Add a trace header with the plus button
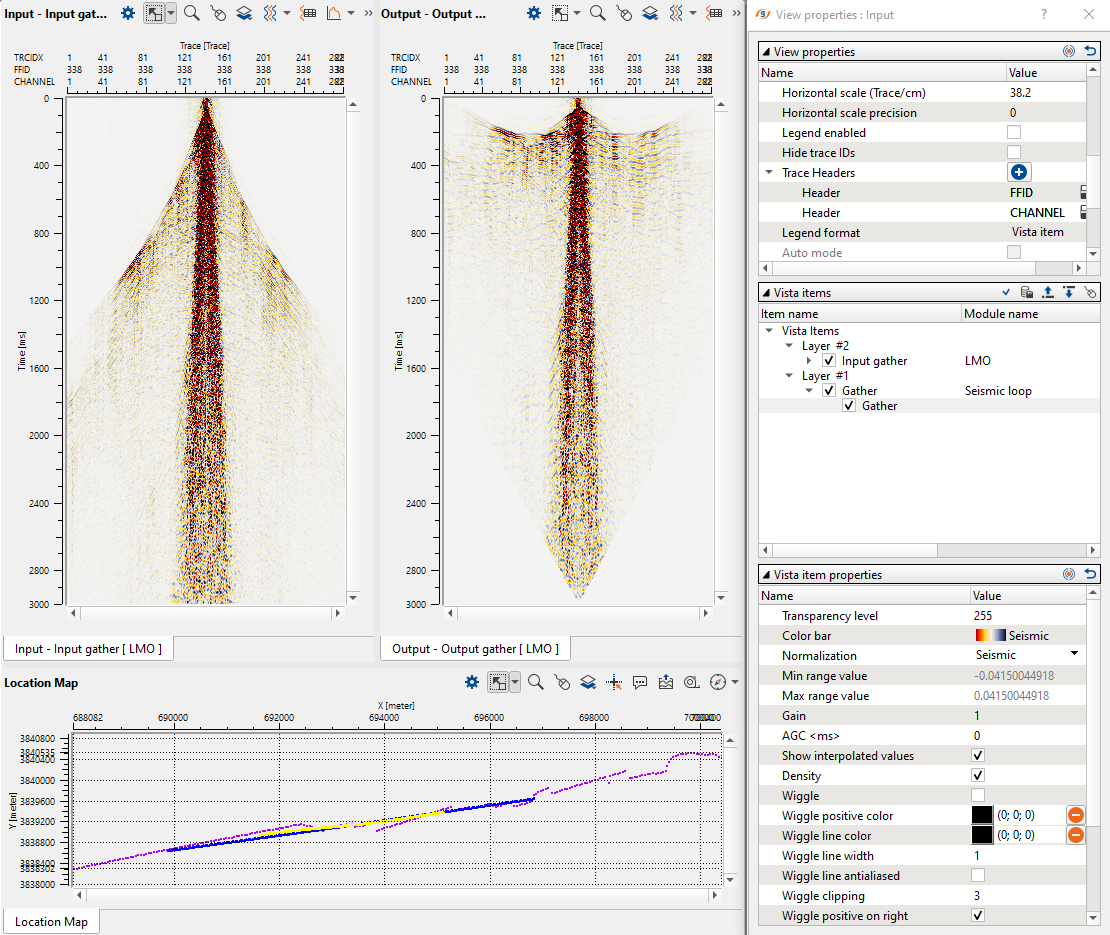 (1019, 173)
